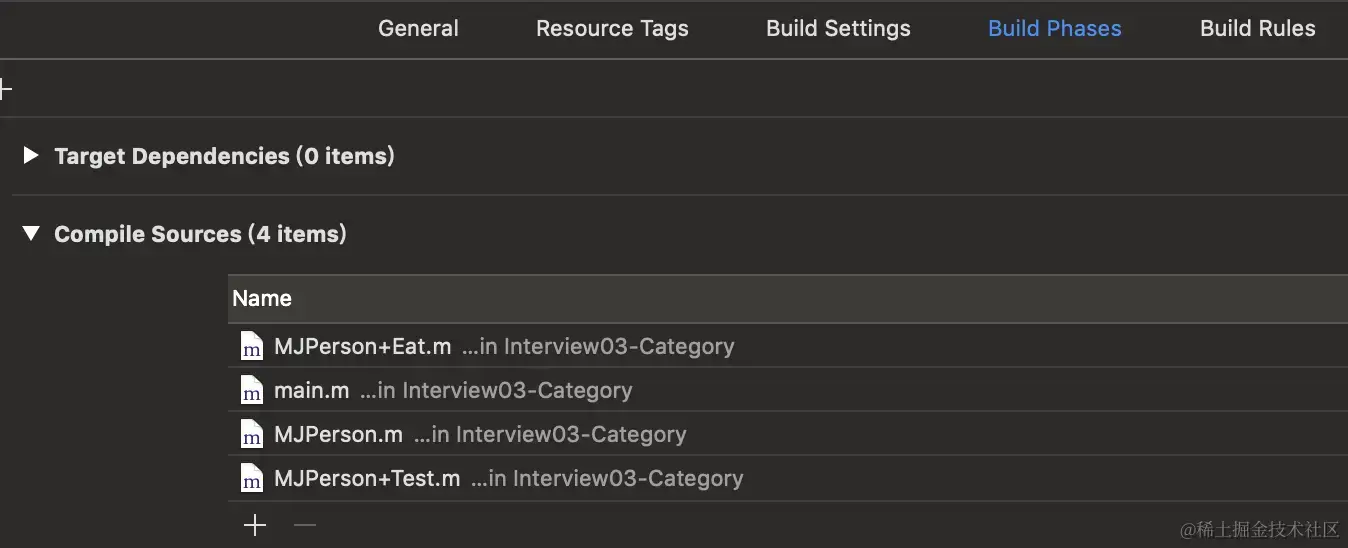Switch to the Build Rules tab
This screenshot has width=1348, height=548.
click(x=1257, y=29)
